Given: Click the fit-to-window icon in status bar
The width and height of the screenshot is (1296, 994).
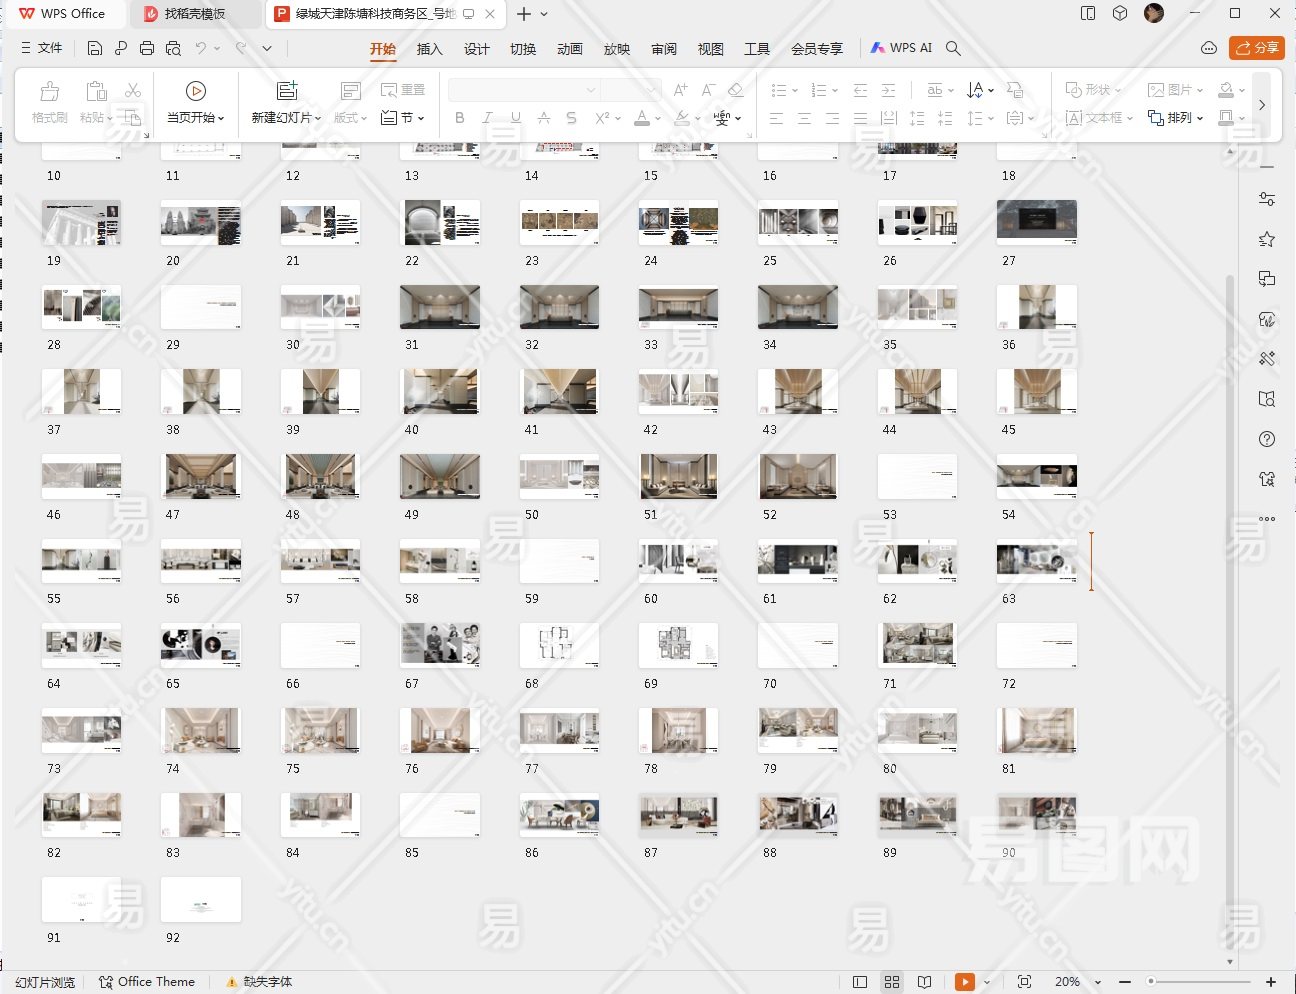Looking at the screenshot, I should pos(1024,982).
